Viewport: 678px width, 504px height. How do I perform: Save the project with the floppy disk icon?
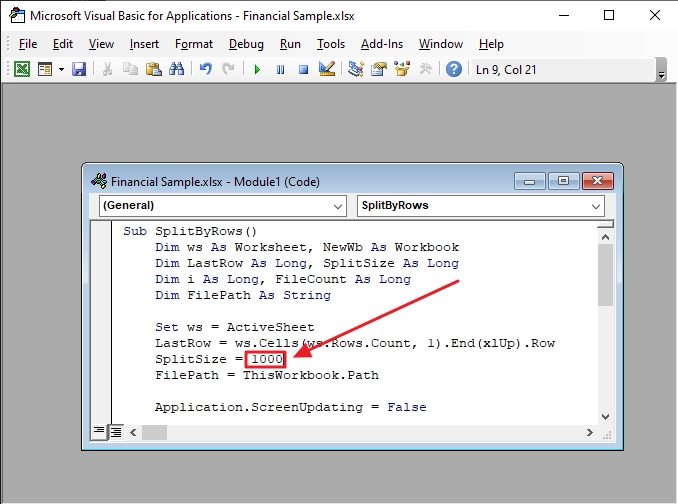79,69
